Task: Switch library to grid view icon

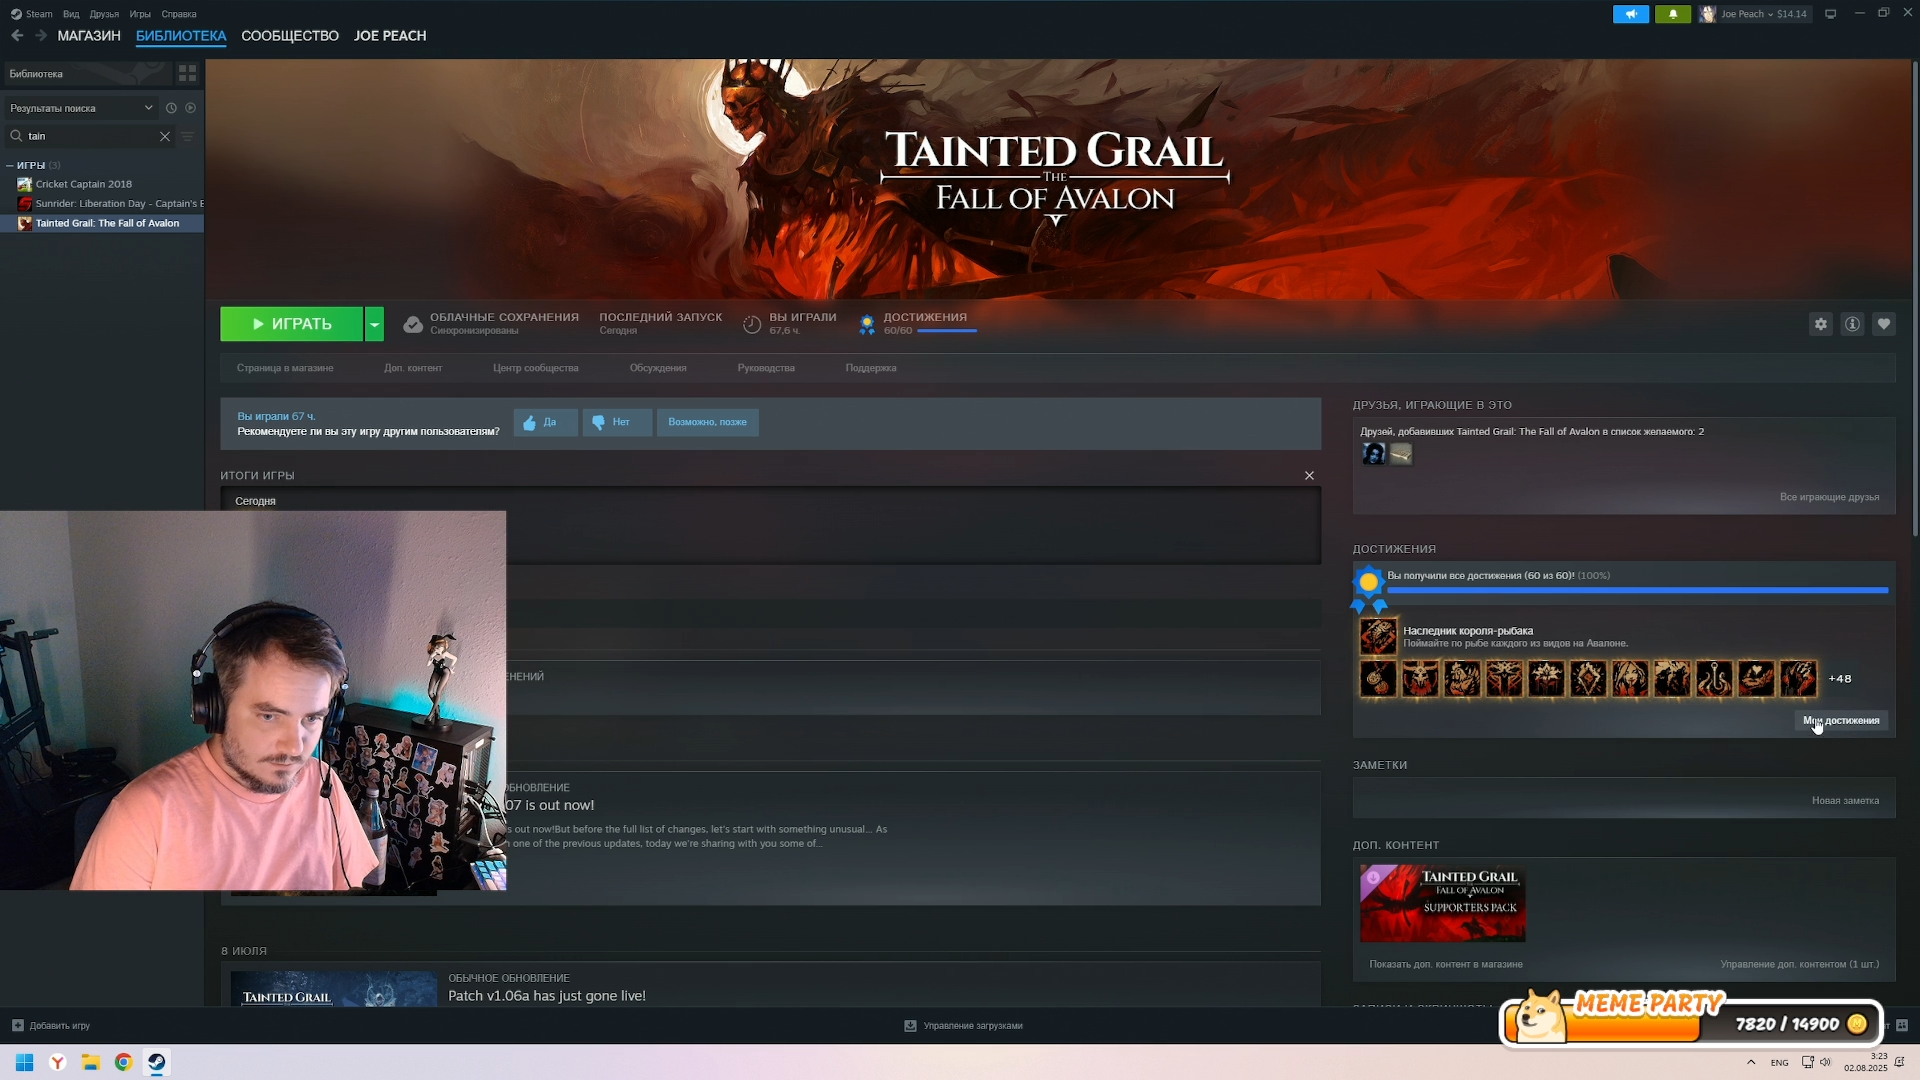Action: coord(187,74)
